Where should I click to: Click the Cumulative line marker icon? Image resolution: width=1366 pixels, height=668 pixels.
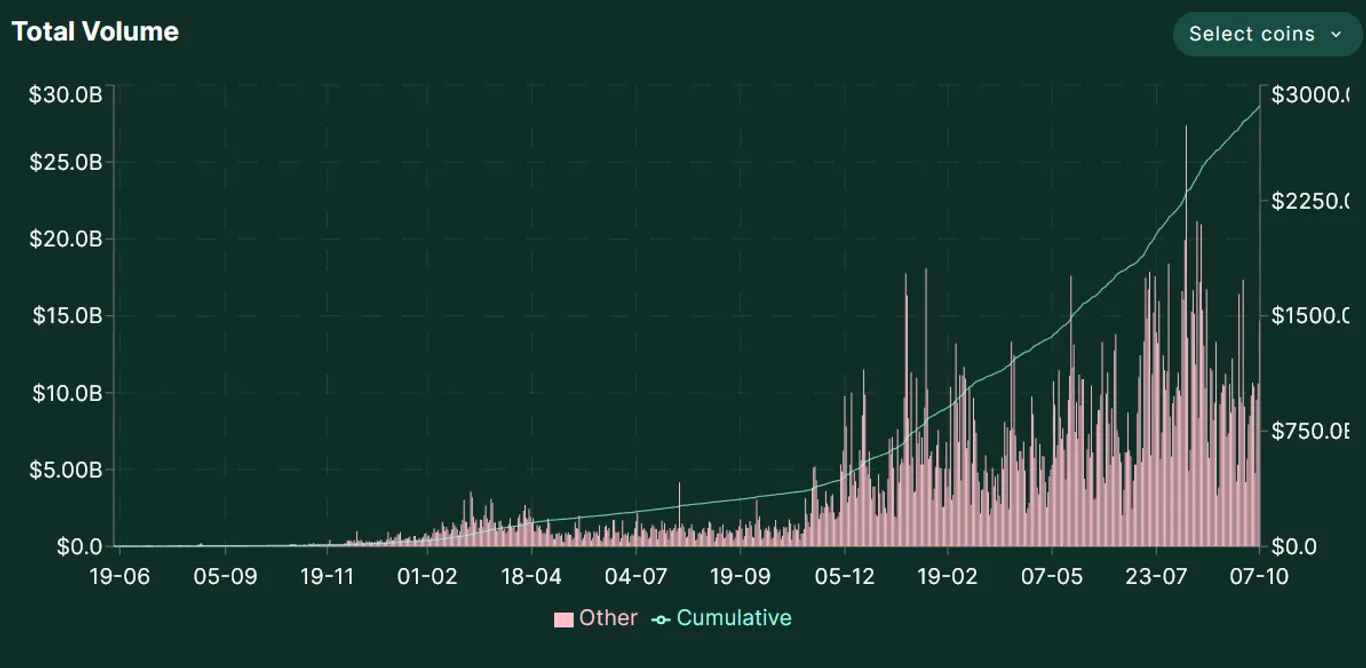[661, 620]
